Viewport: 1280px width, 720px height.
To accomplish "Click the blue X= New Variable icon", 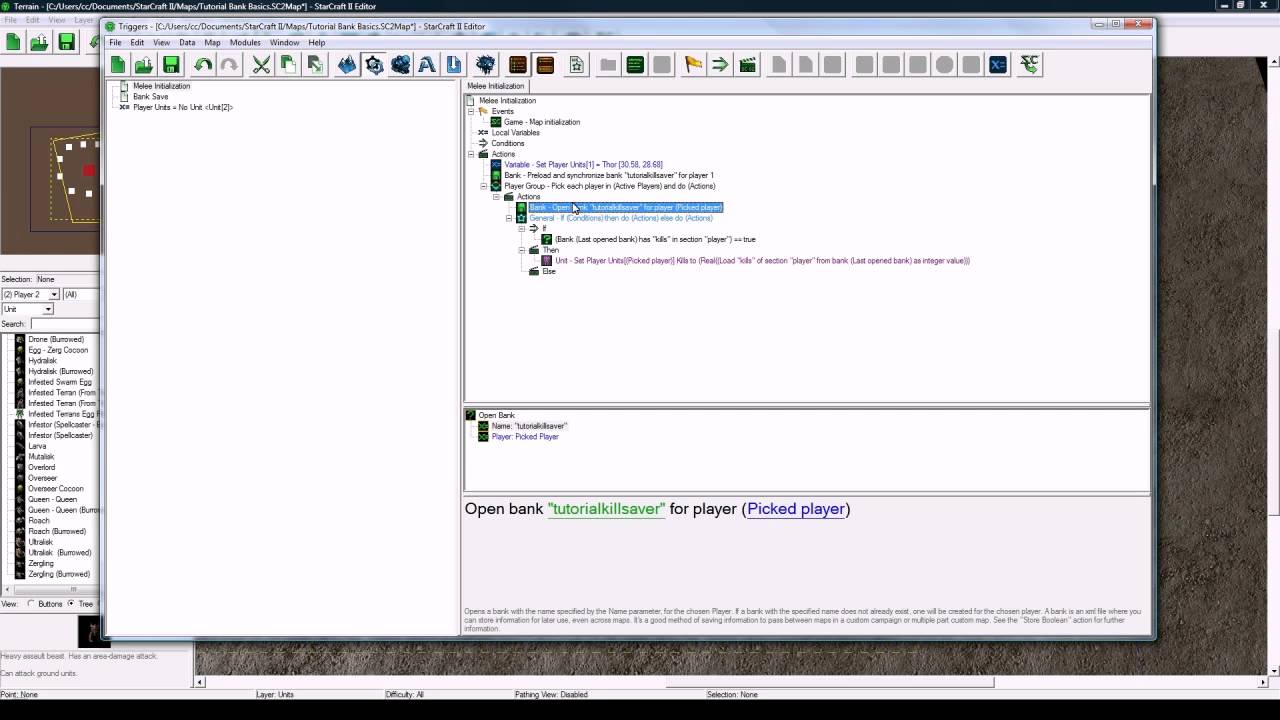I will point(998,65).
